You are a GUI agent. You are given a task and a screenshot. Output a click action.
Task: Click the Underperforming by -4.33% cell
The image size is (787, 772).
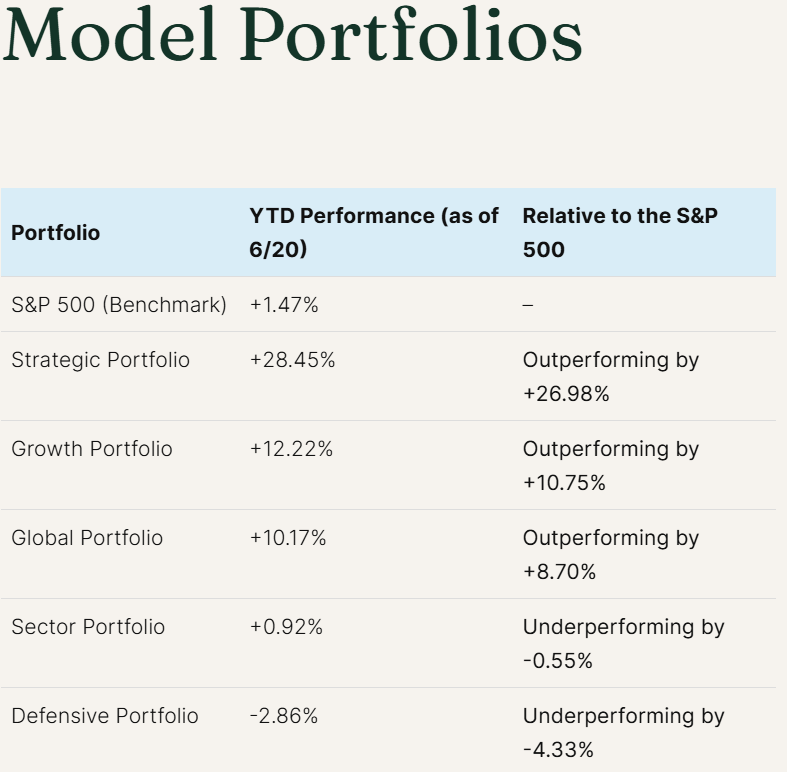tap(623, 732)
